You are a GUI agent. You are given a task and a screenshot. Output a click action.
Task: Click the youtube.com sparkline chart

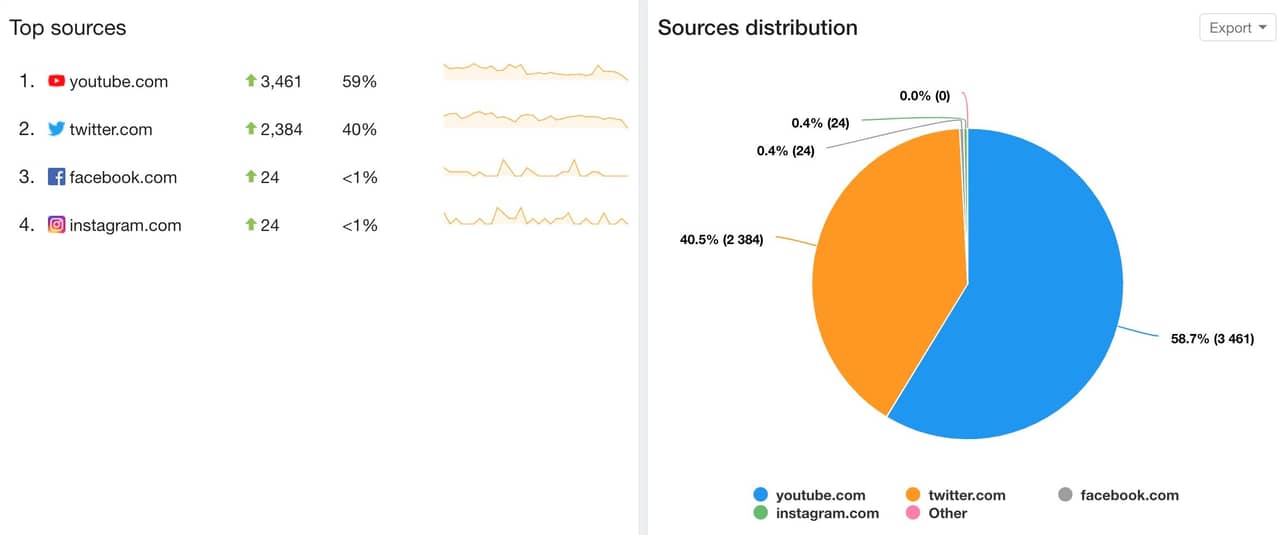[x=536, y=71]
